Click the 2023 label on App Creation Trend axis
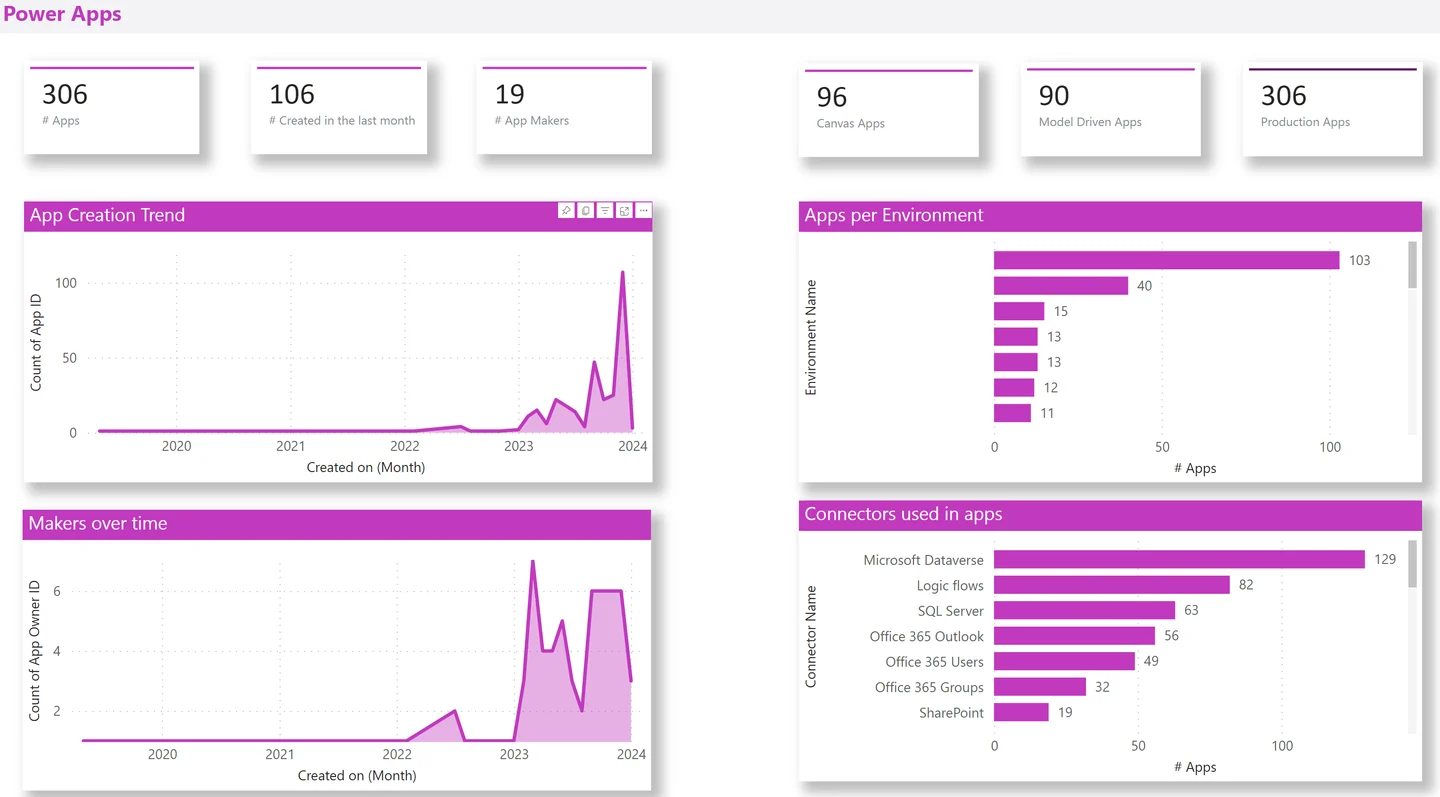 pos(519,446)
